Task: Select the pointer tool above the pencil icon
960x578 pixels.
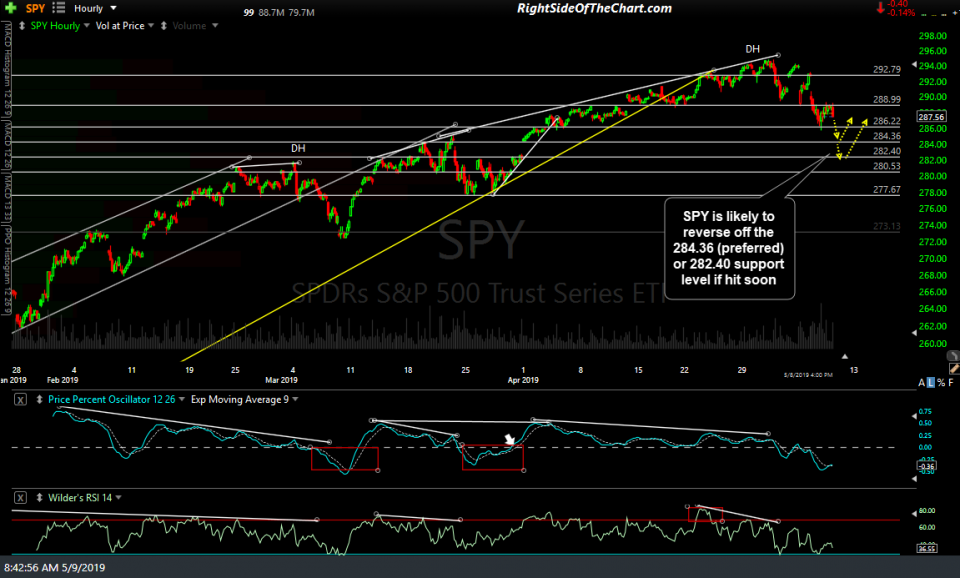Action: 952,356
